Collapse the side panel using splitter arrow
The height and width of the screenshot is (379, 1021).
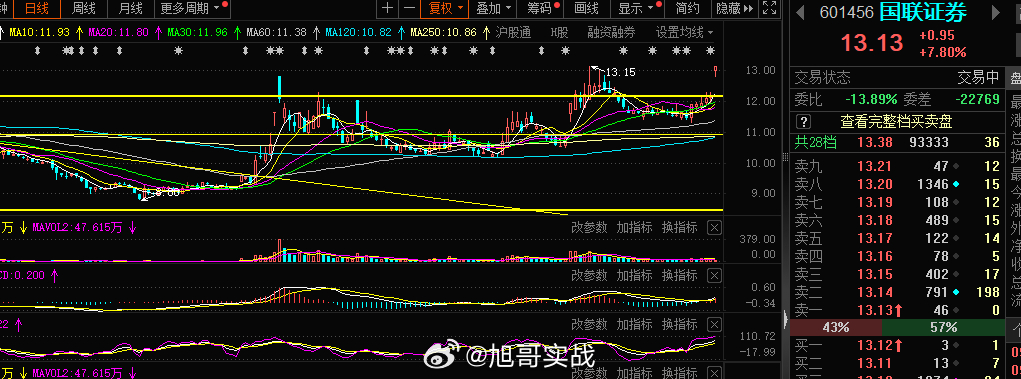click(785, 320)
